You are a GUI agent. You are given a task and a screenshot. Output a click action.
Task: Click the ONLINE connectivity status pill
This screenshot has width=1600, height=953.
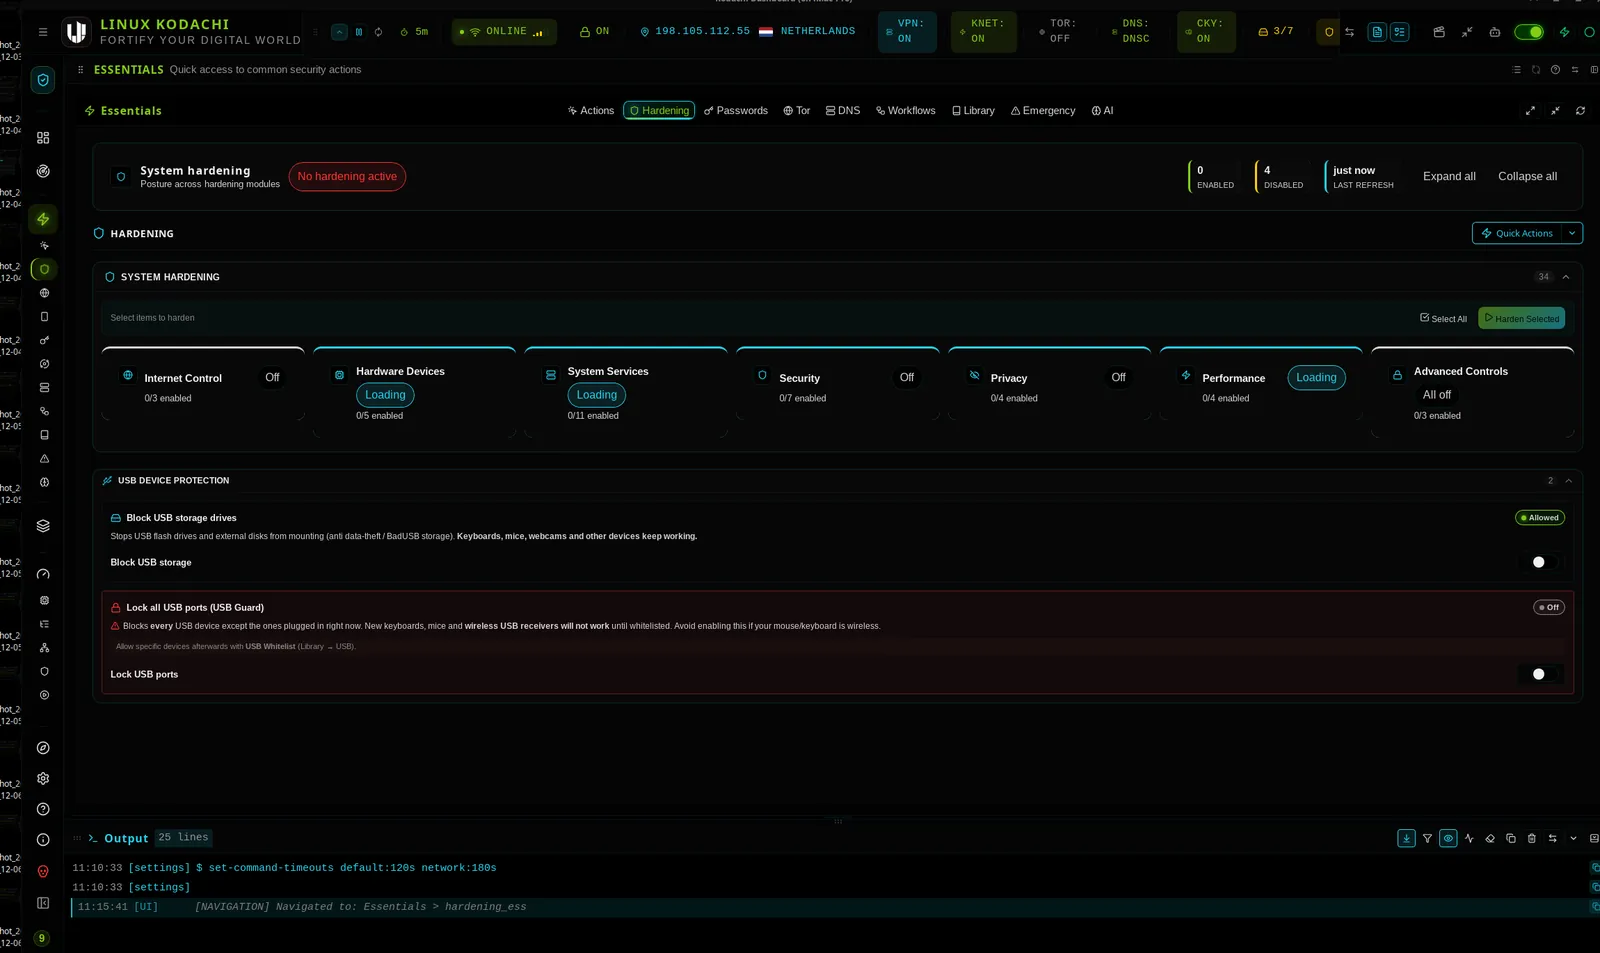point(504,32)
